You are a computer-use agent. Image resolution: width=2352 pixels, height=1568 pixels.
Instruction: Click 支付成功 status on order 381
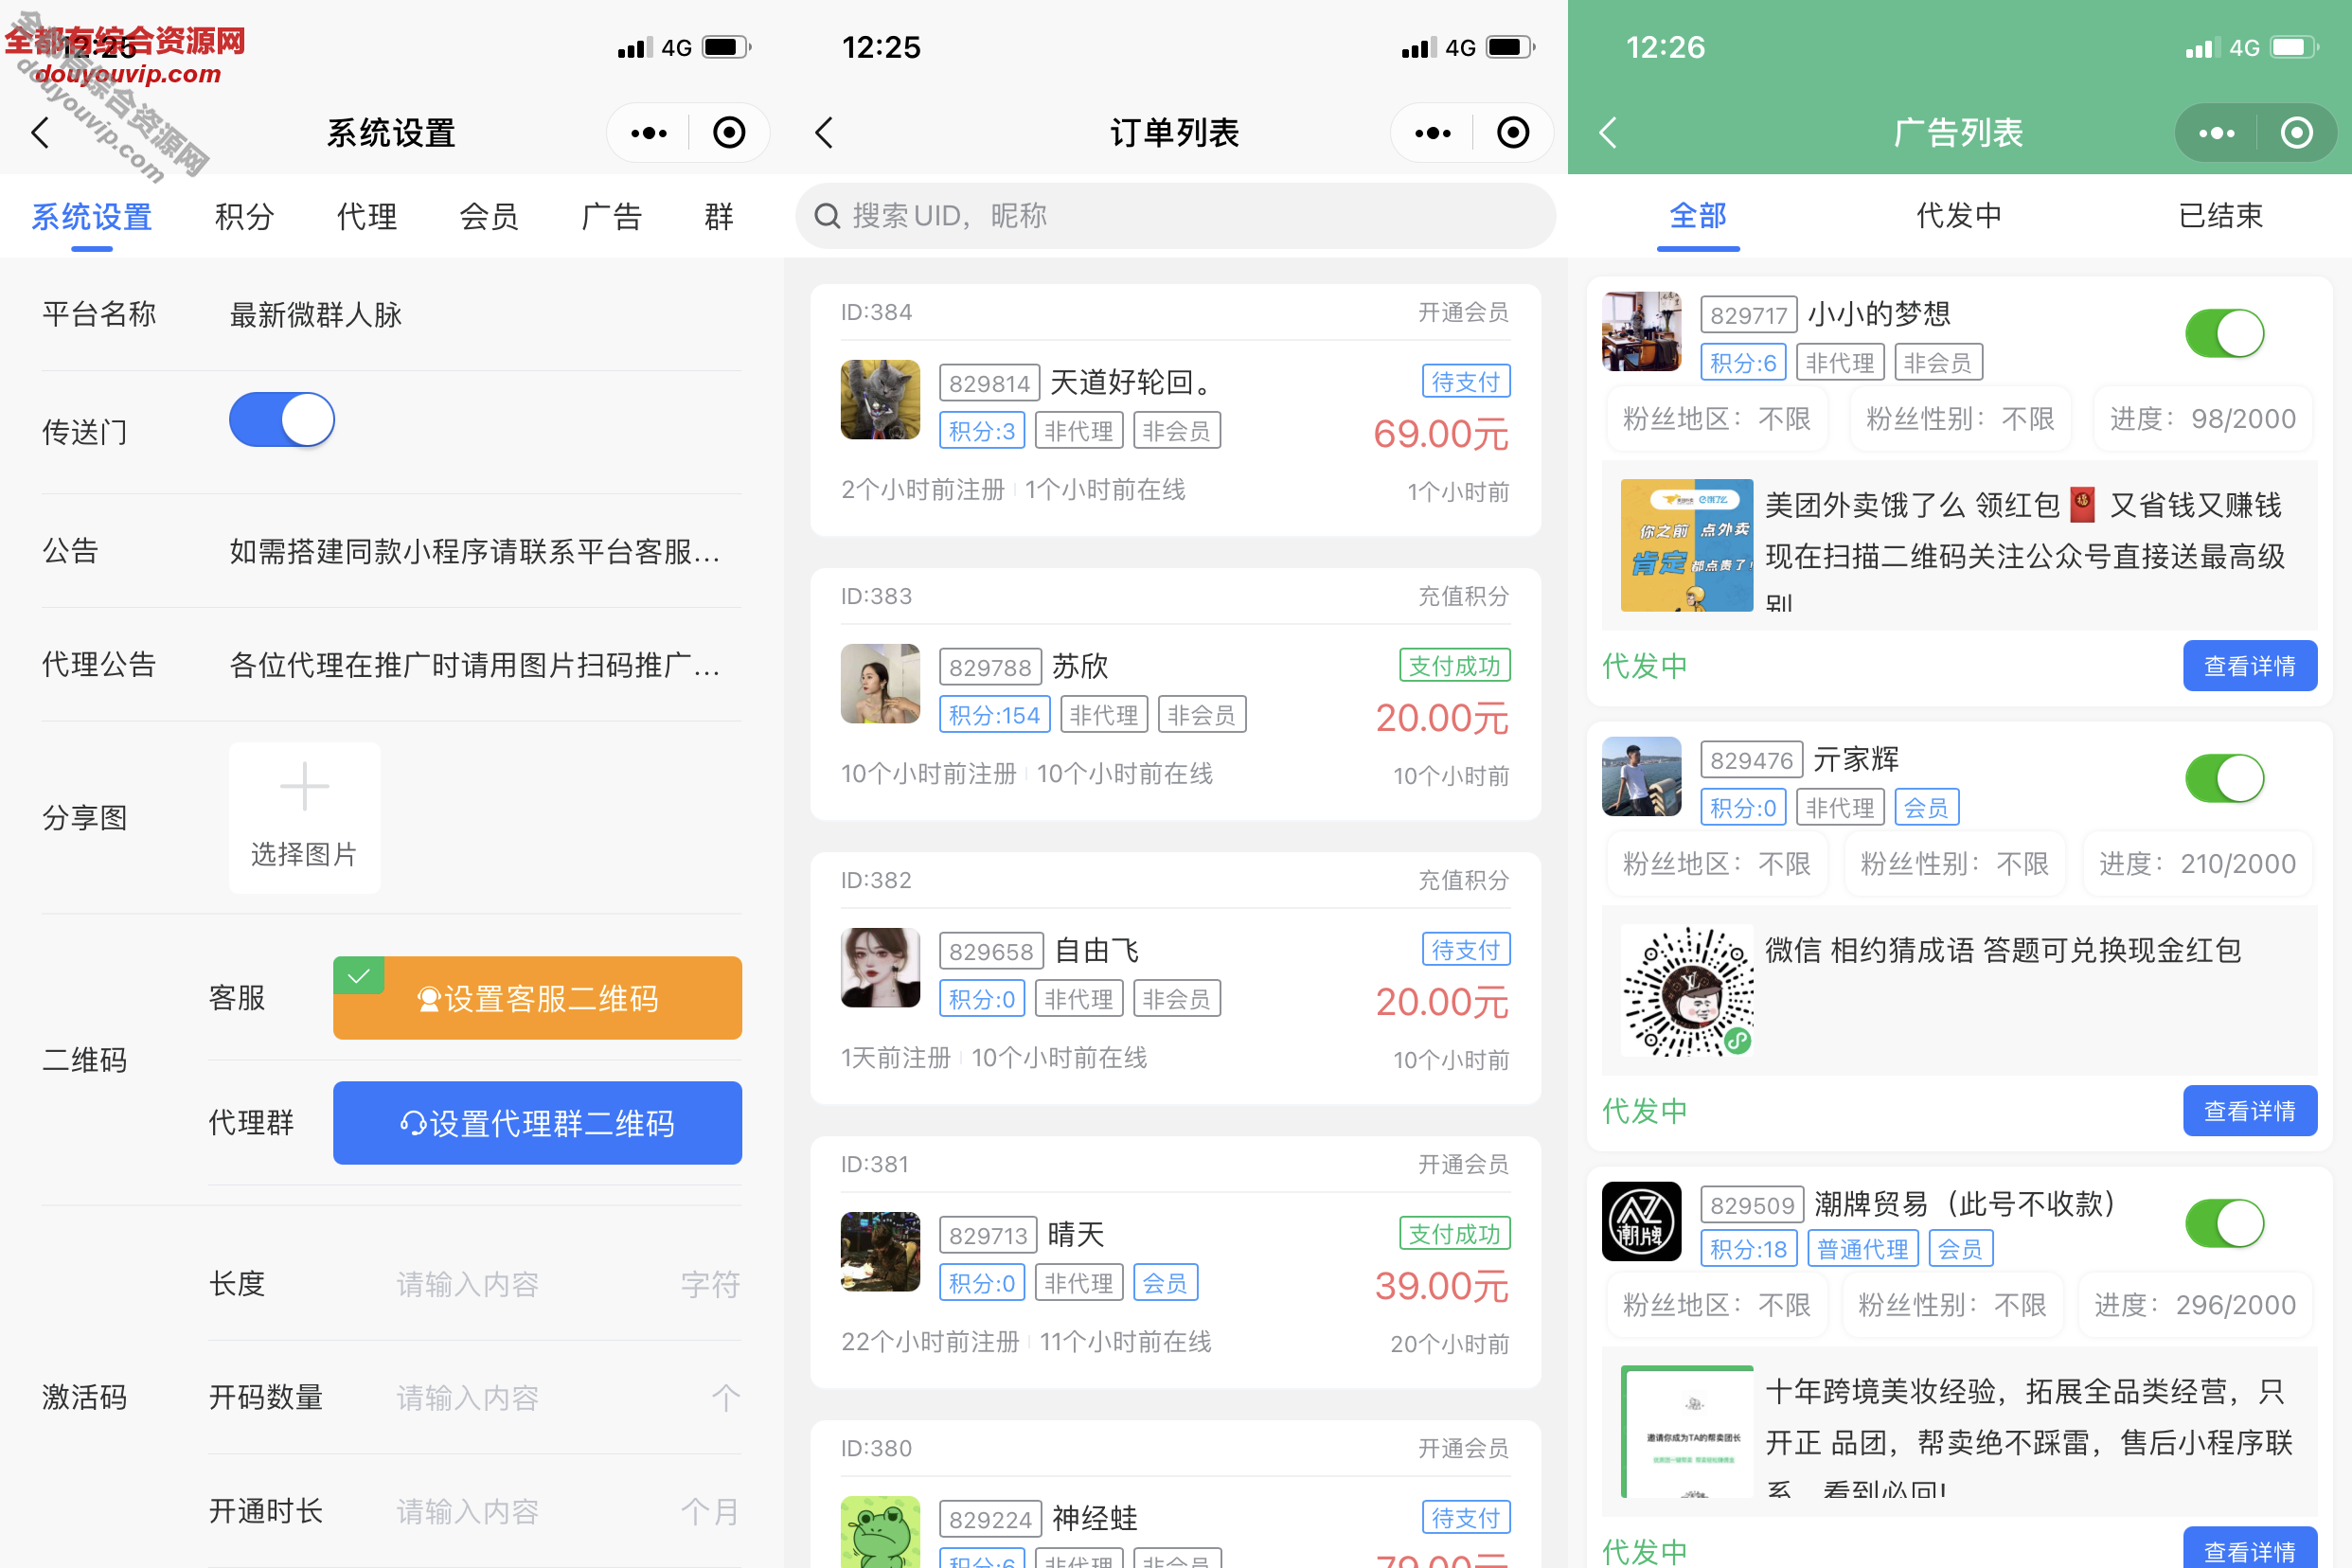pyautogui.click(x=1454, y=1234)
